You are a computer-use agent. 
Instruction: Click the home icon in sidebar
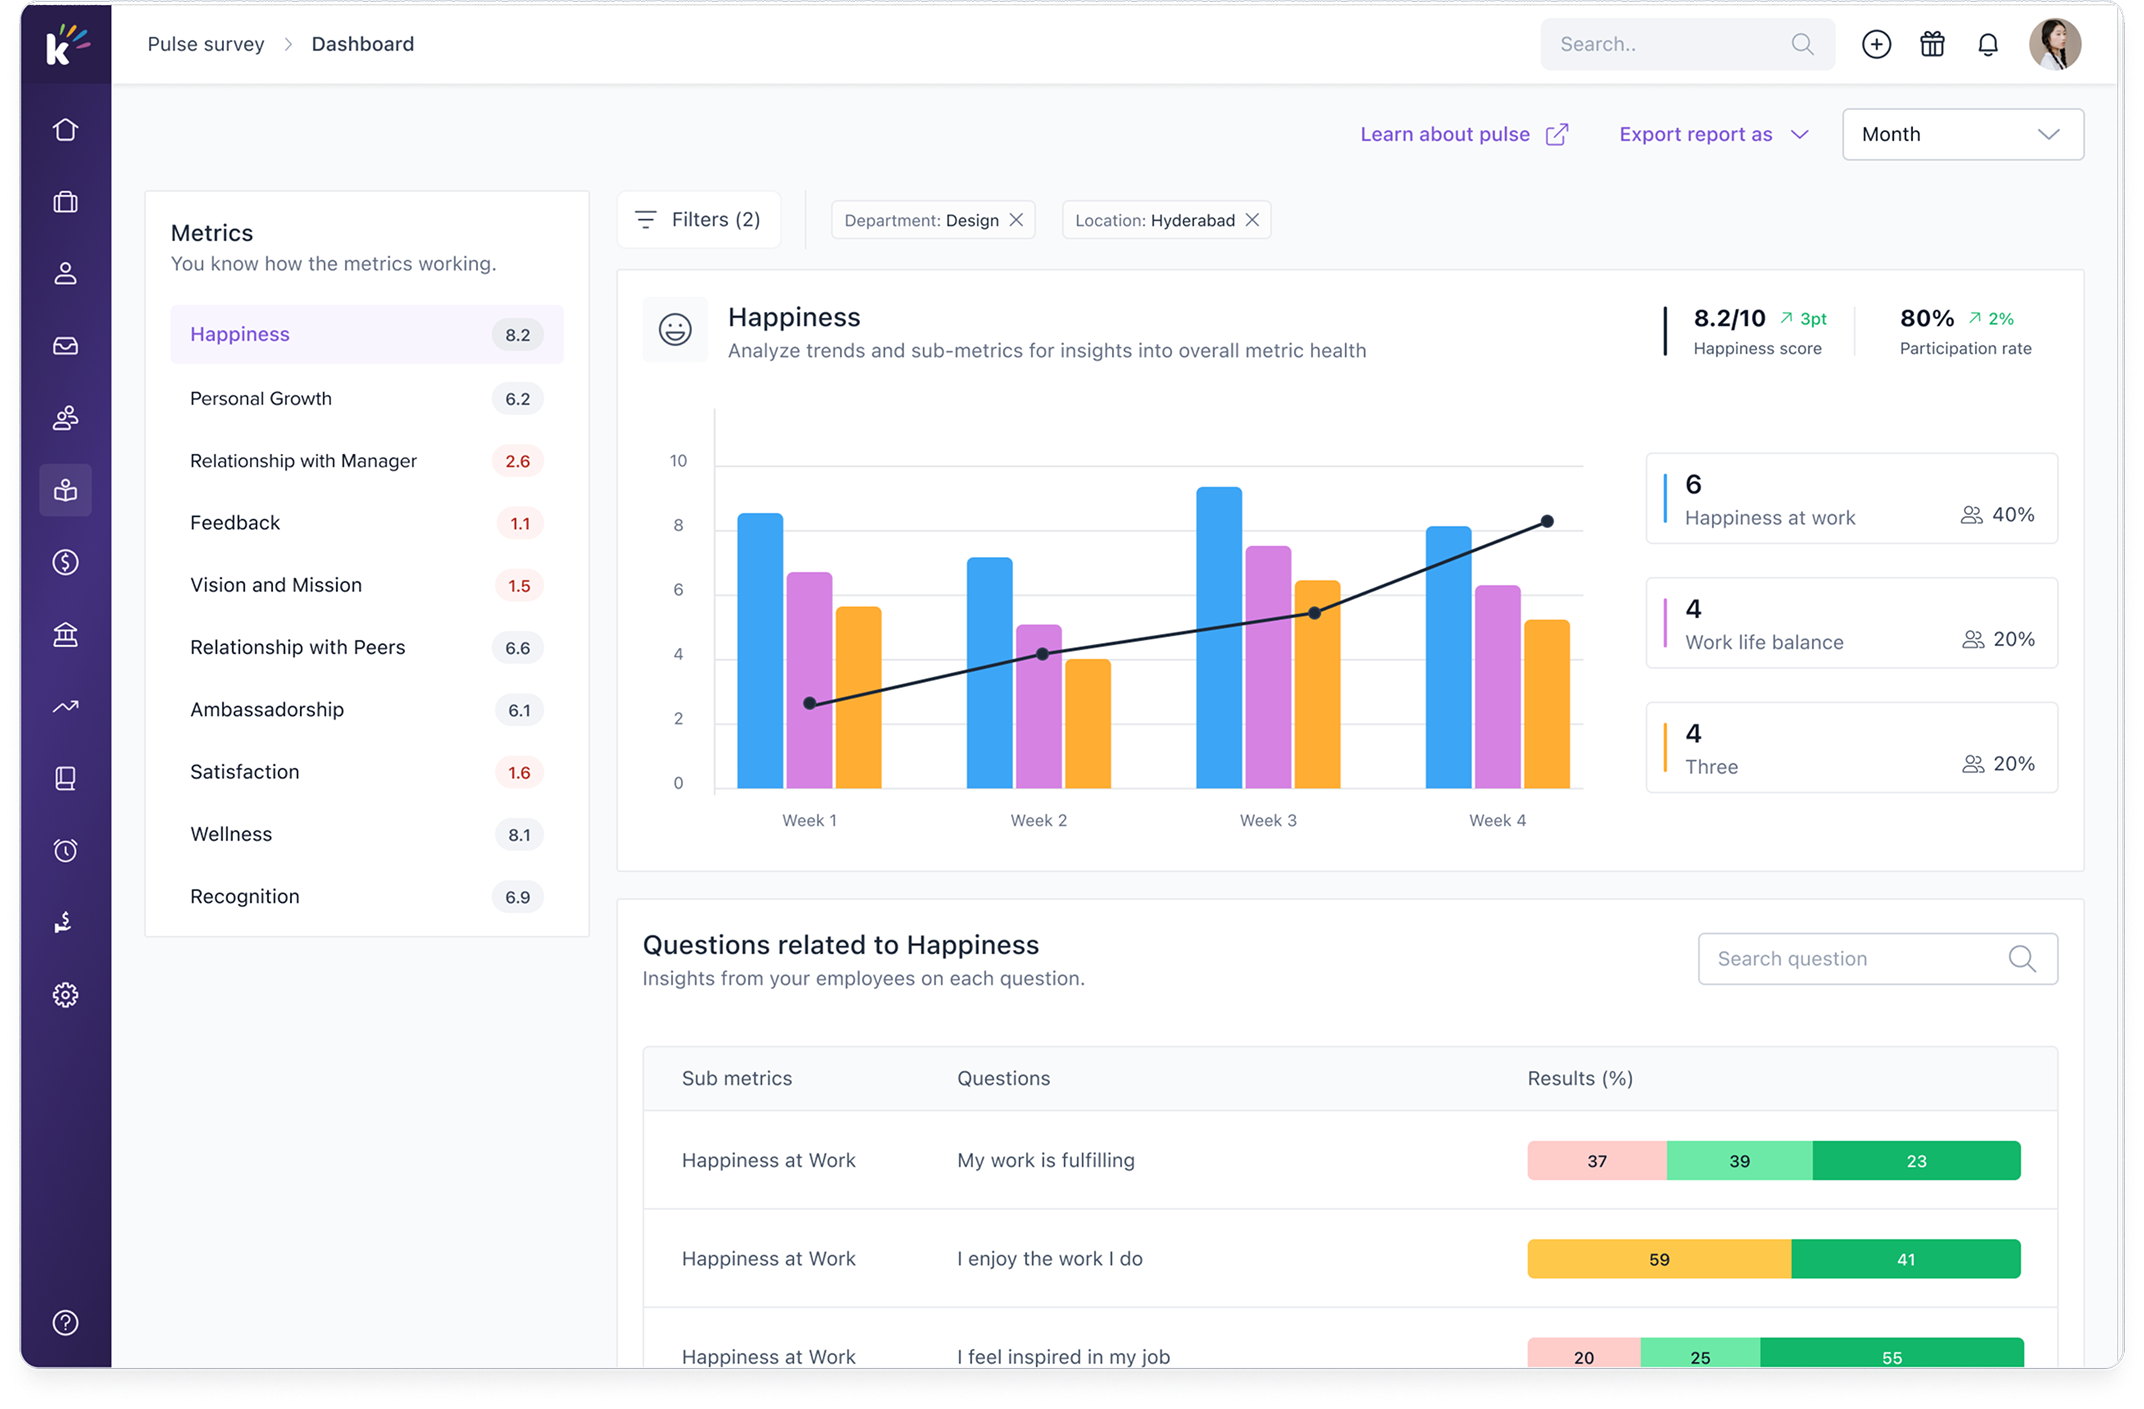coord(65,130)
